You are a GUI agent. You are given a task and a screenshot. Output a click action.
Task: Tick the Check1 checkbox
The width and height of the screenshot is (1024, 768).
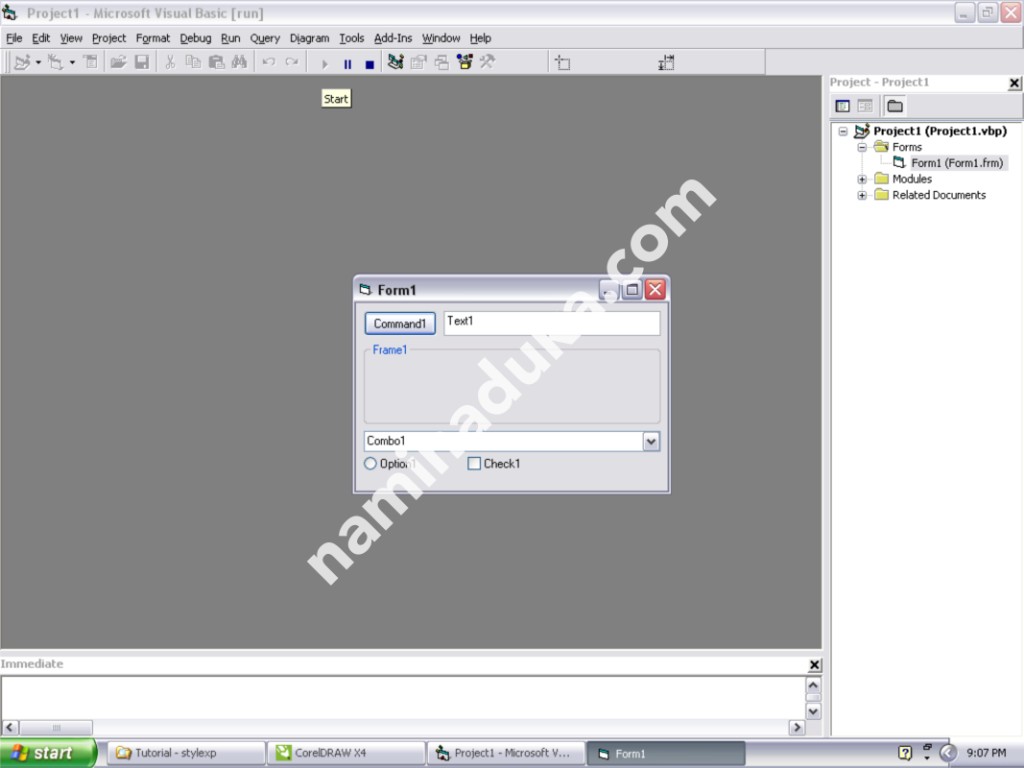coord(474,464)
